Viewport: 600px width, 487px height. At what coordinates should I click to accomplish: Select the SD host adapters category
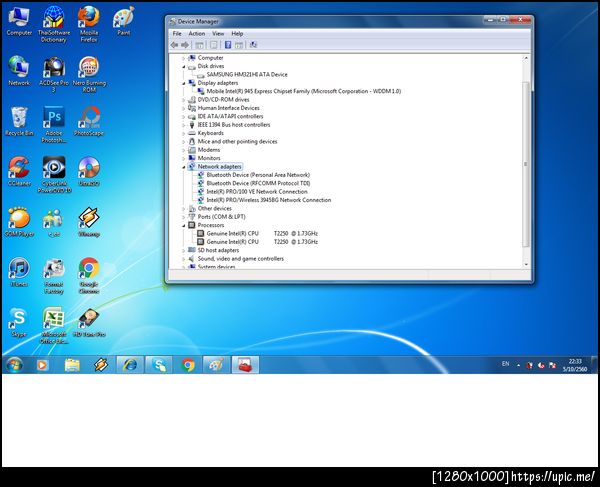[x=218, y=251]
